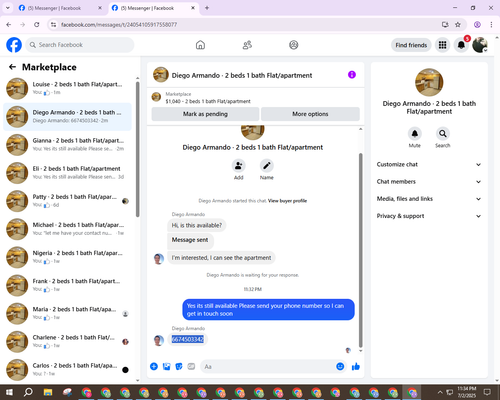
Task: Open Patty's conversation
Action: pyautogui.click(x=68, y=201)
